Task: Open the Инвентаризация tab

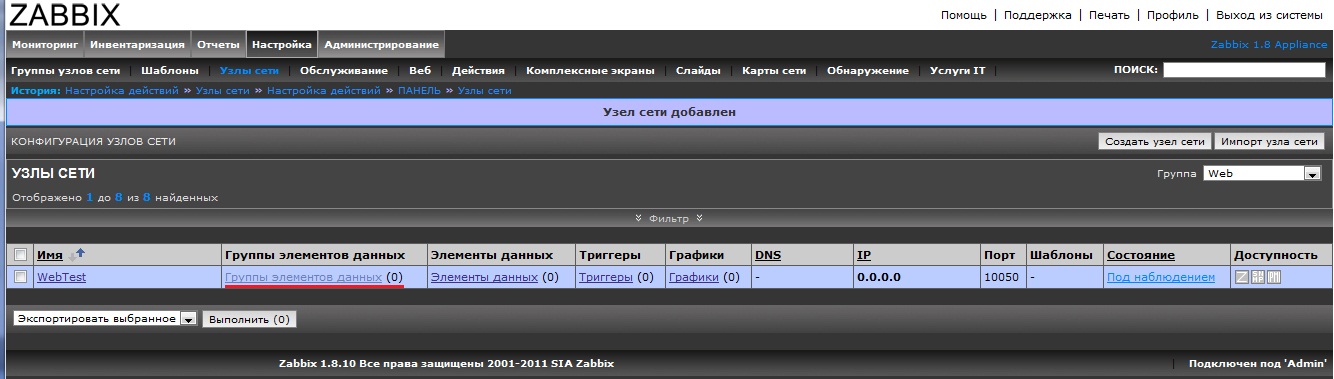Action: 137,45
